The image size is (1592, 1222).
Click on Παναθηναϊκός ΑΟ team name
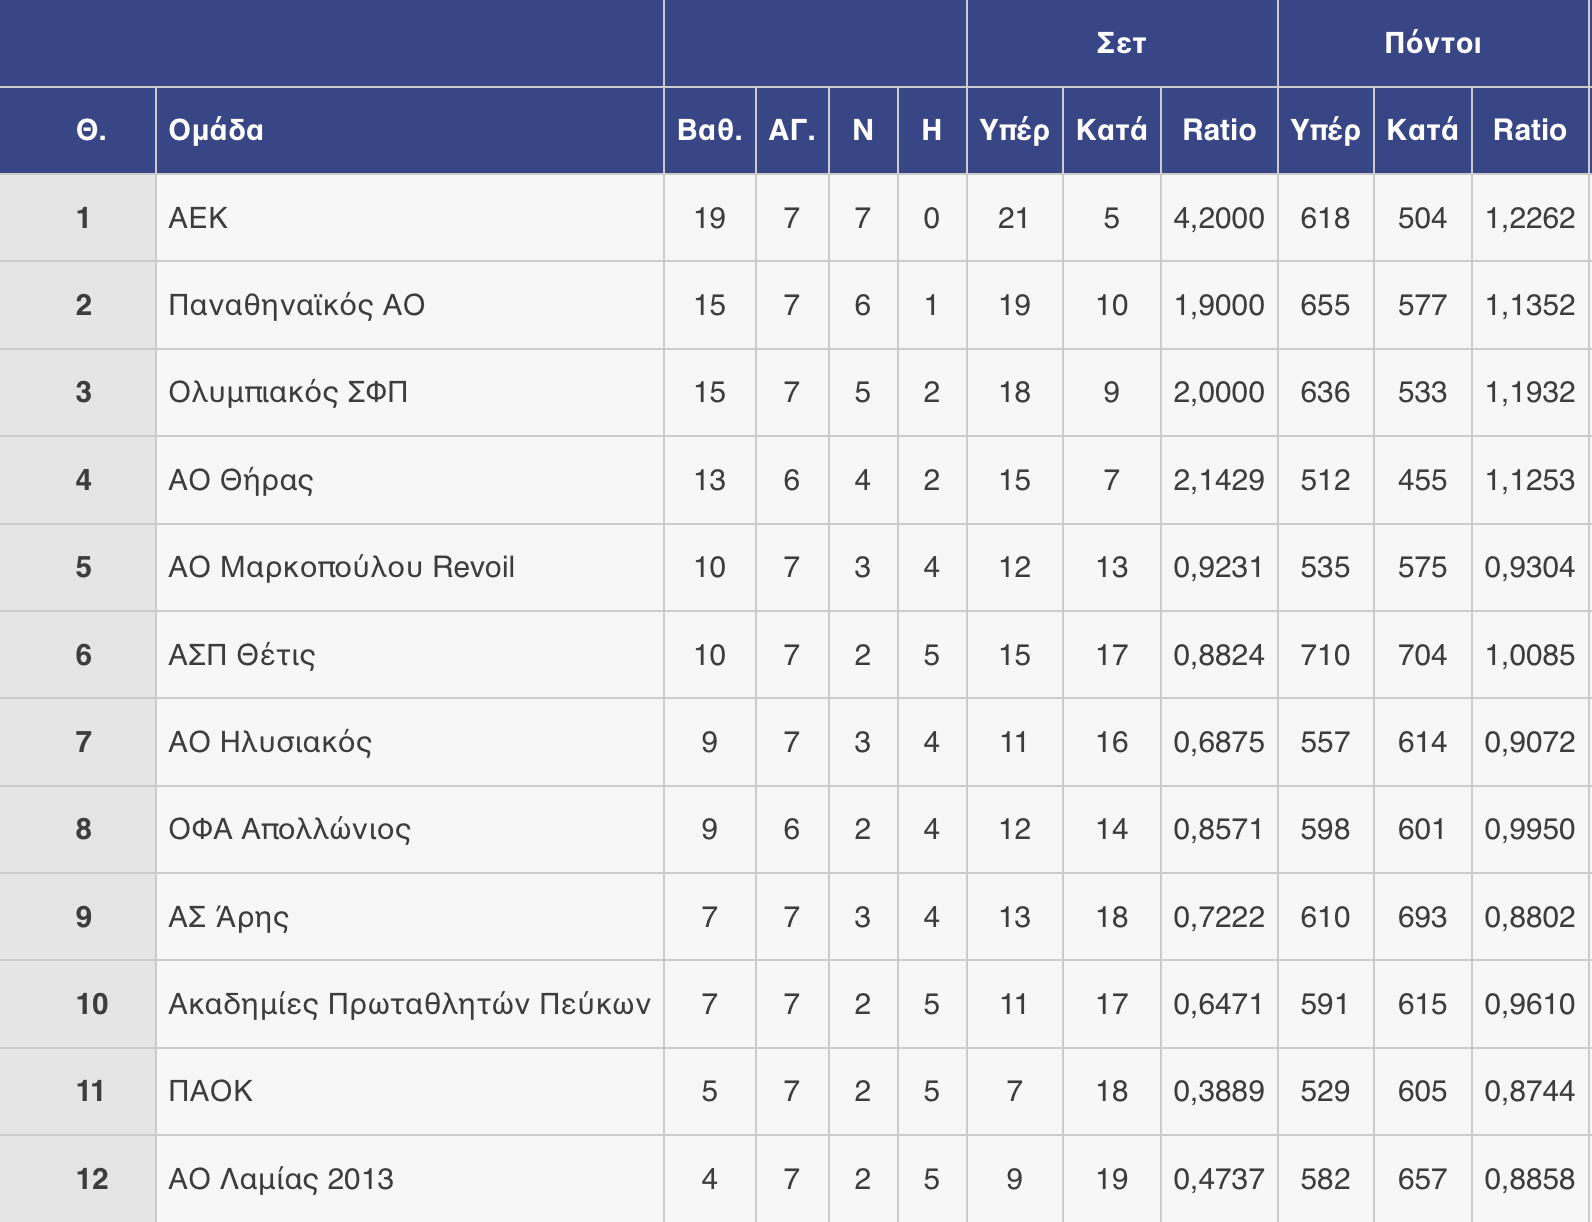296,305
